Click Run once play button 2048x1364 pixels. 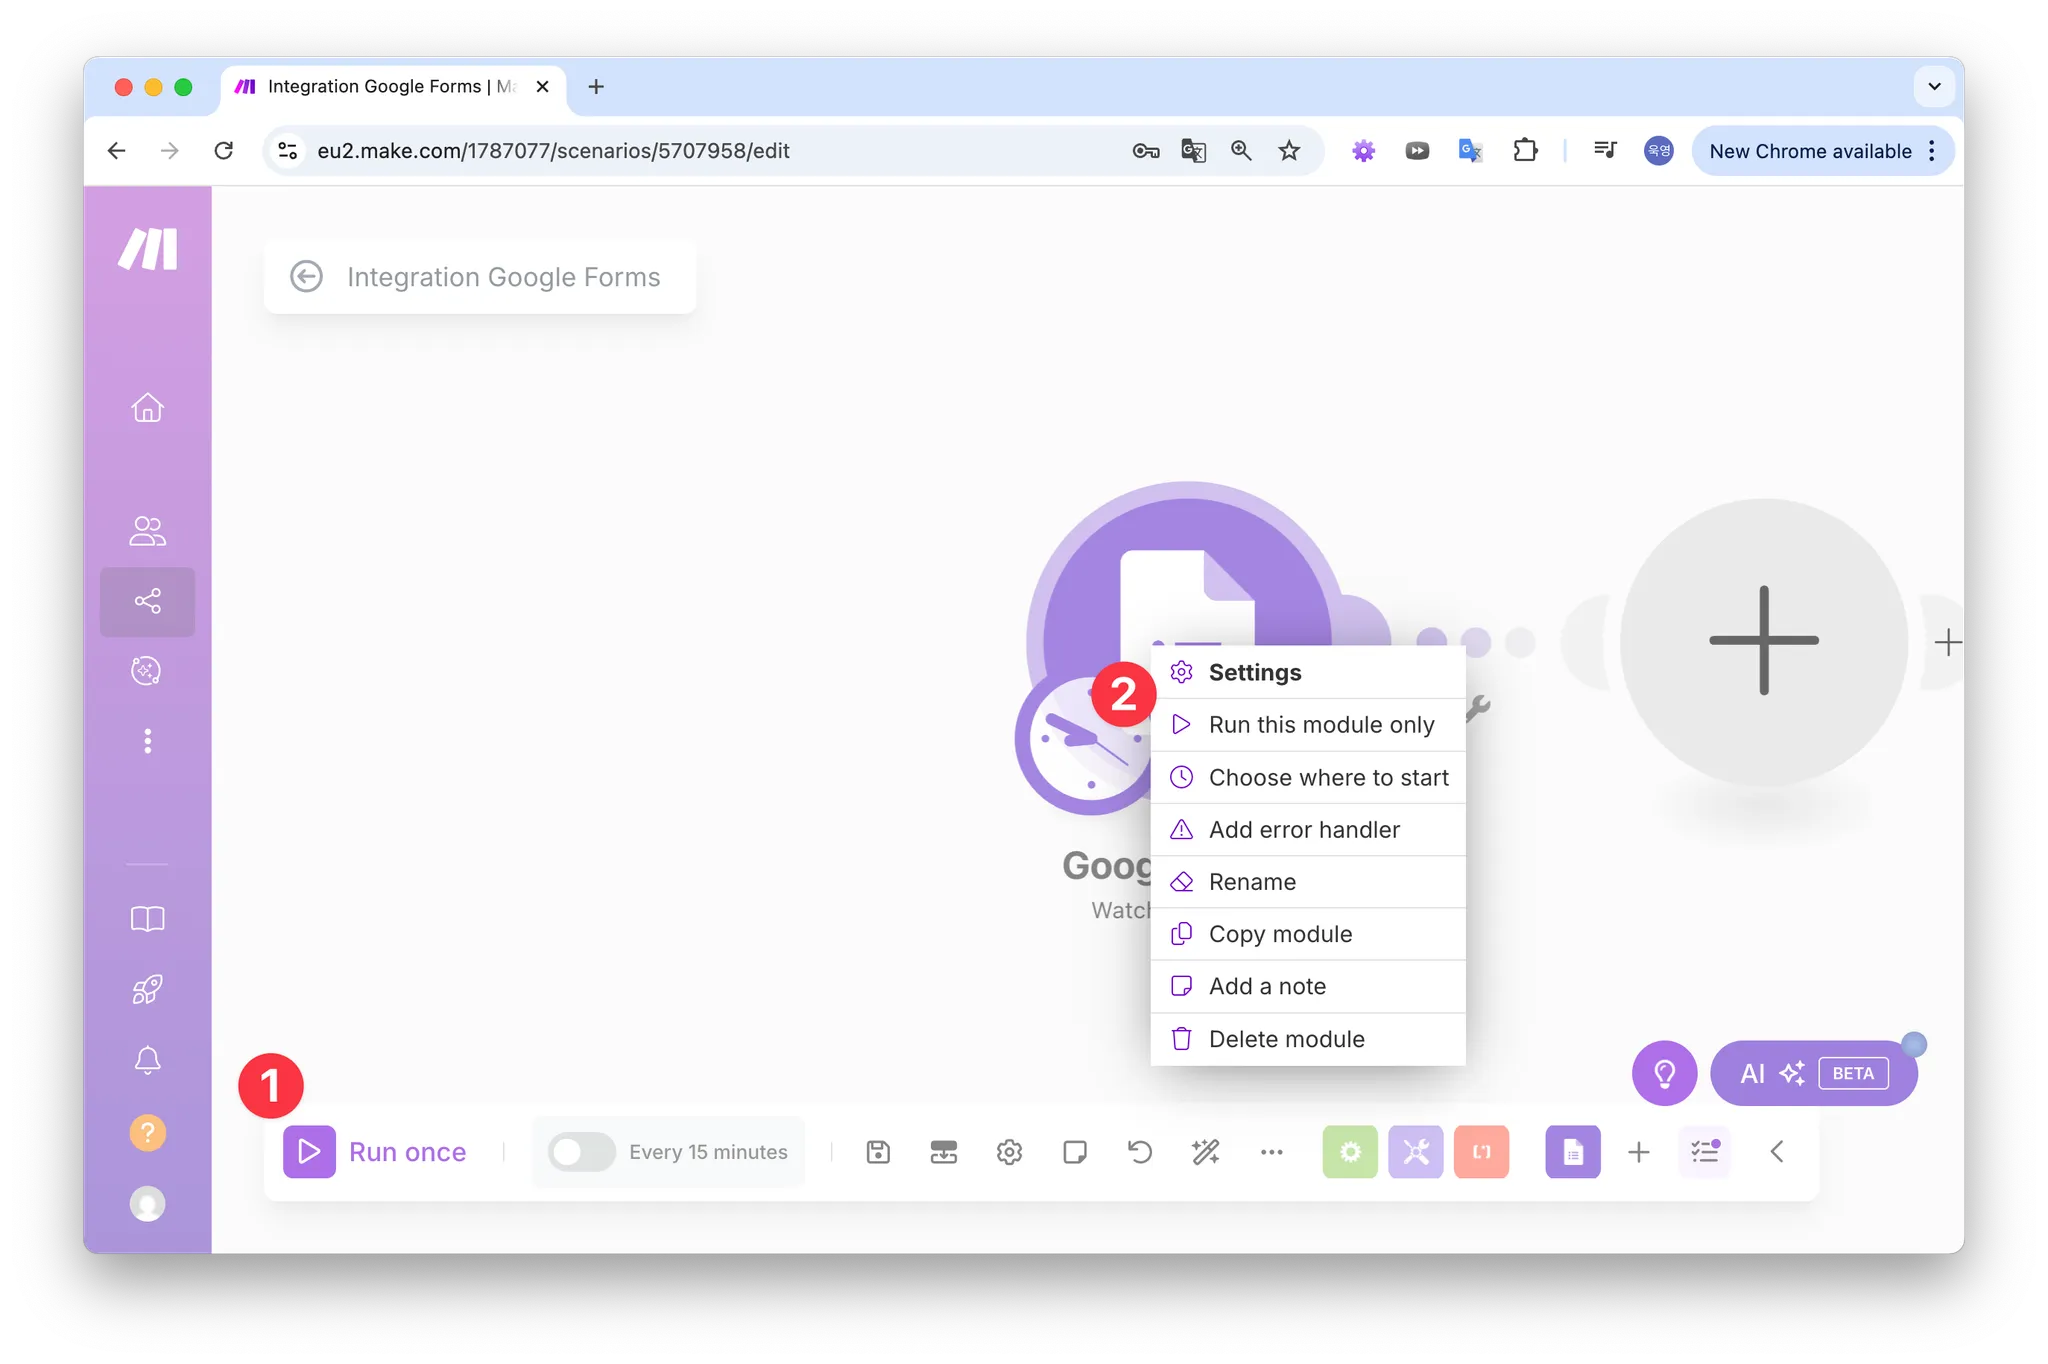[309, 1152]
